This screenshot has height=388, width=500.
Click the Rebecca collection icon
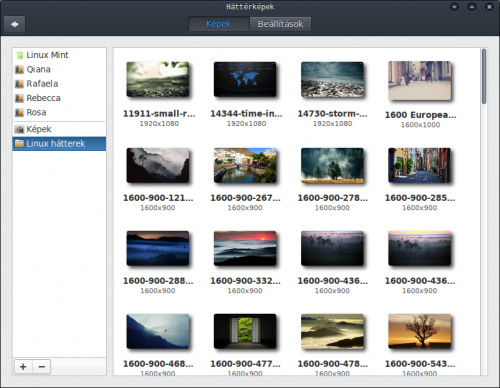tap(19, 98)
